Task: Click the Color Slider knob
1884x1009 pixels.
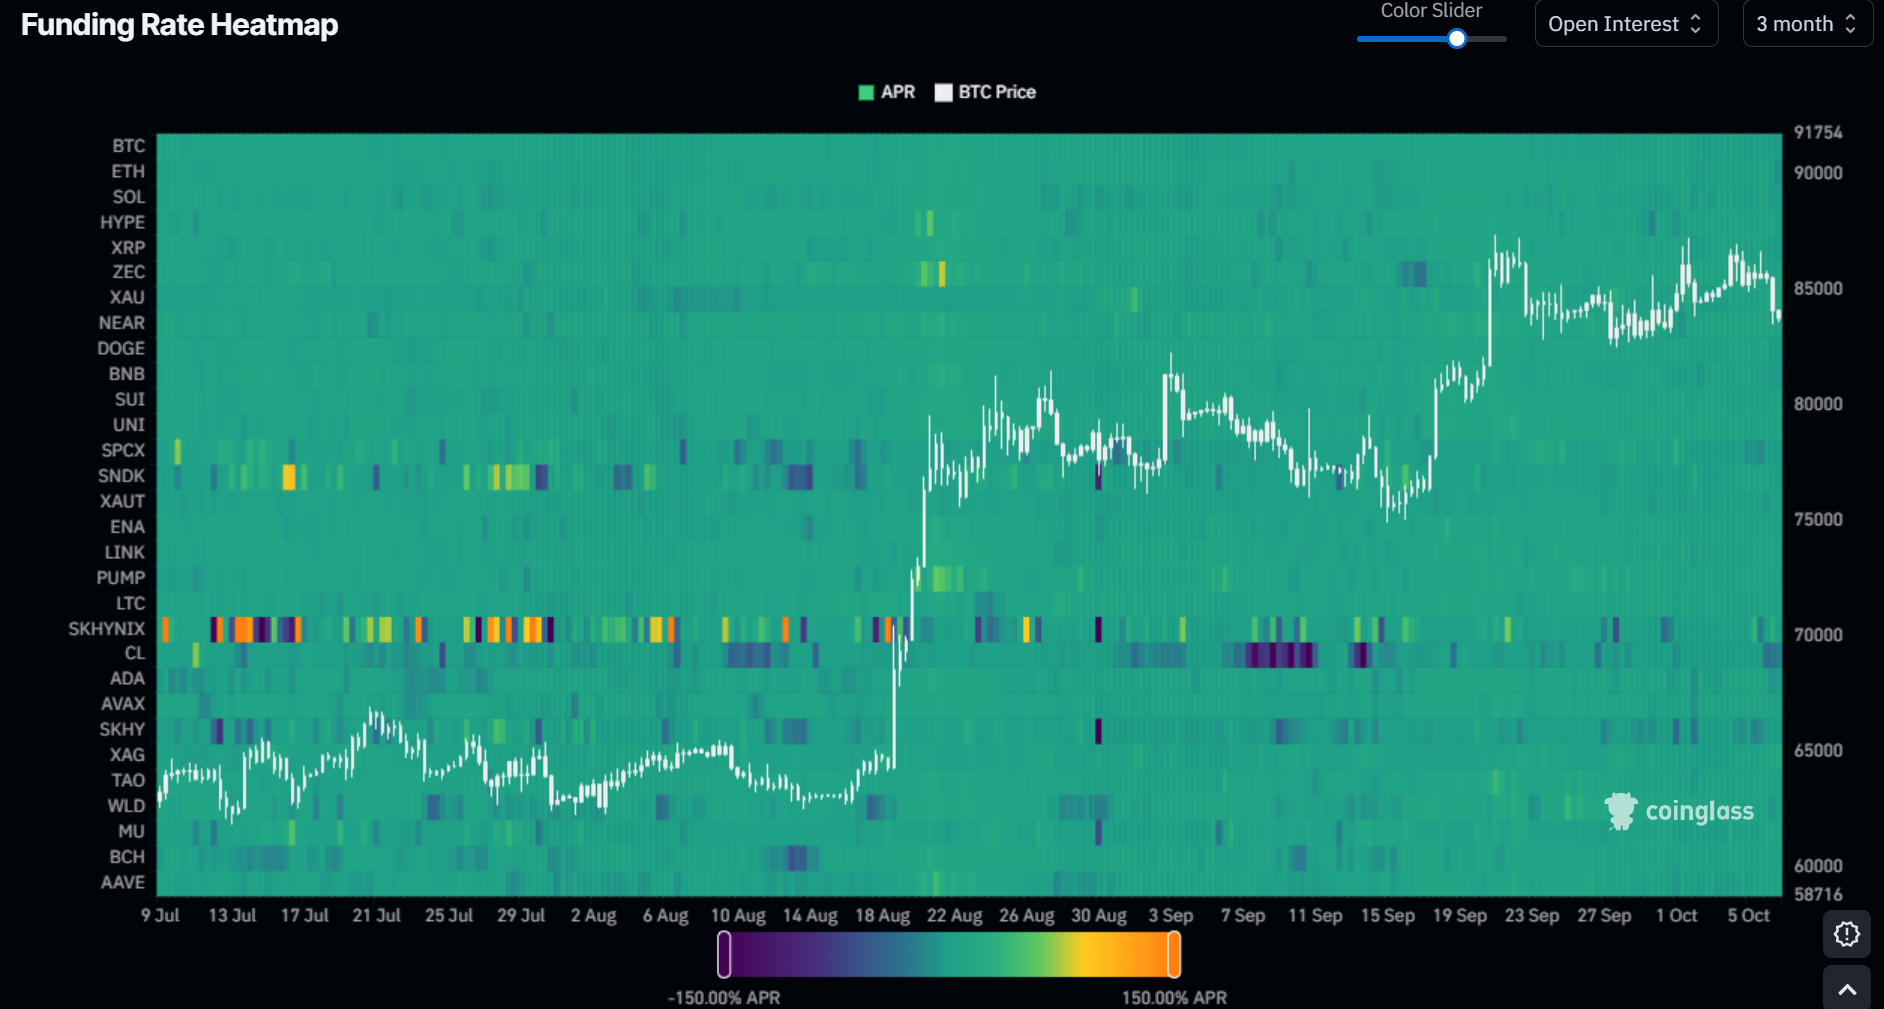Action: pyautogui.click(x=1457, y=39)
